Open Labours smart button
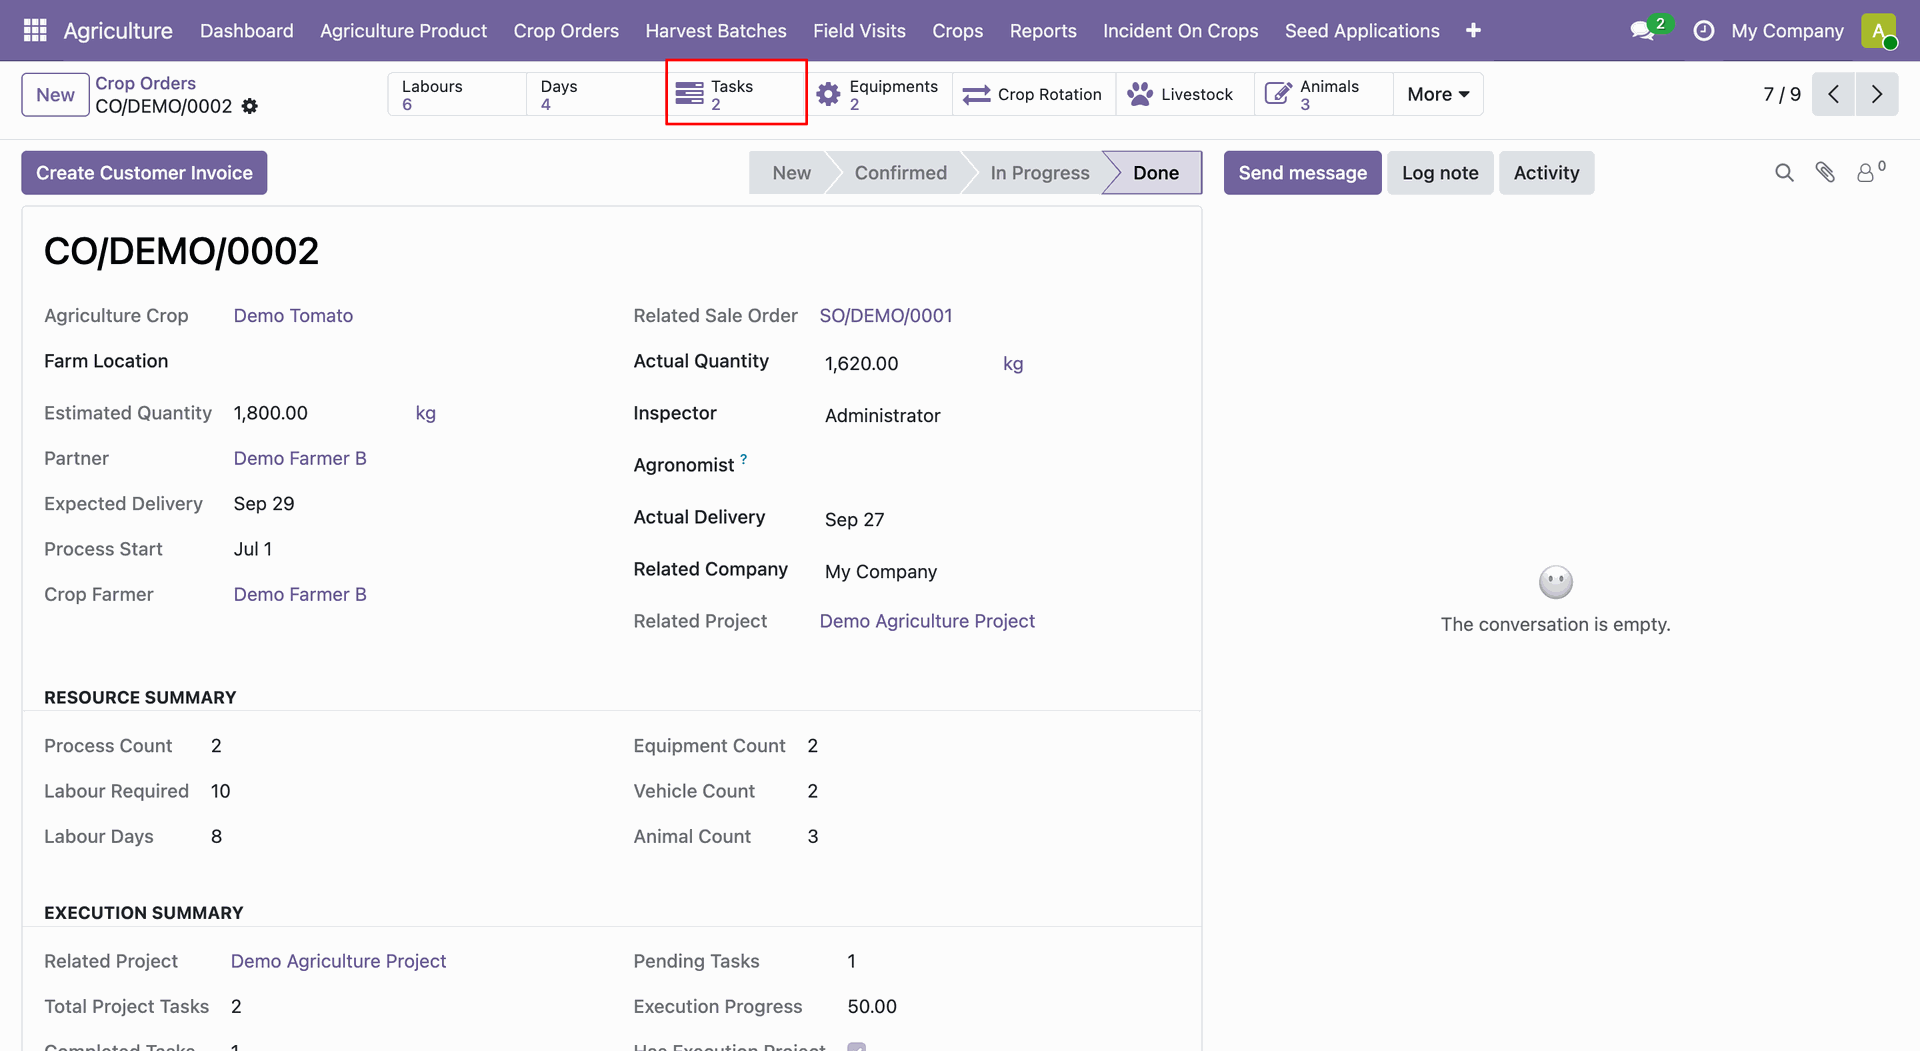The image size is (1920, 1051). point(457,94)
